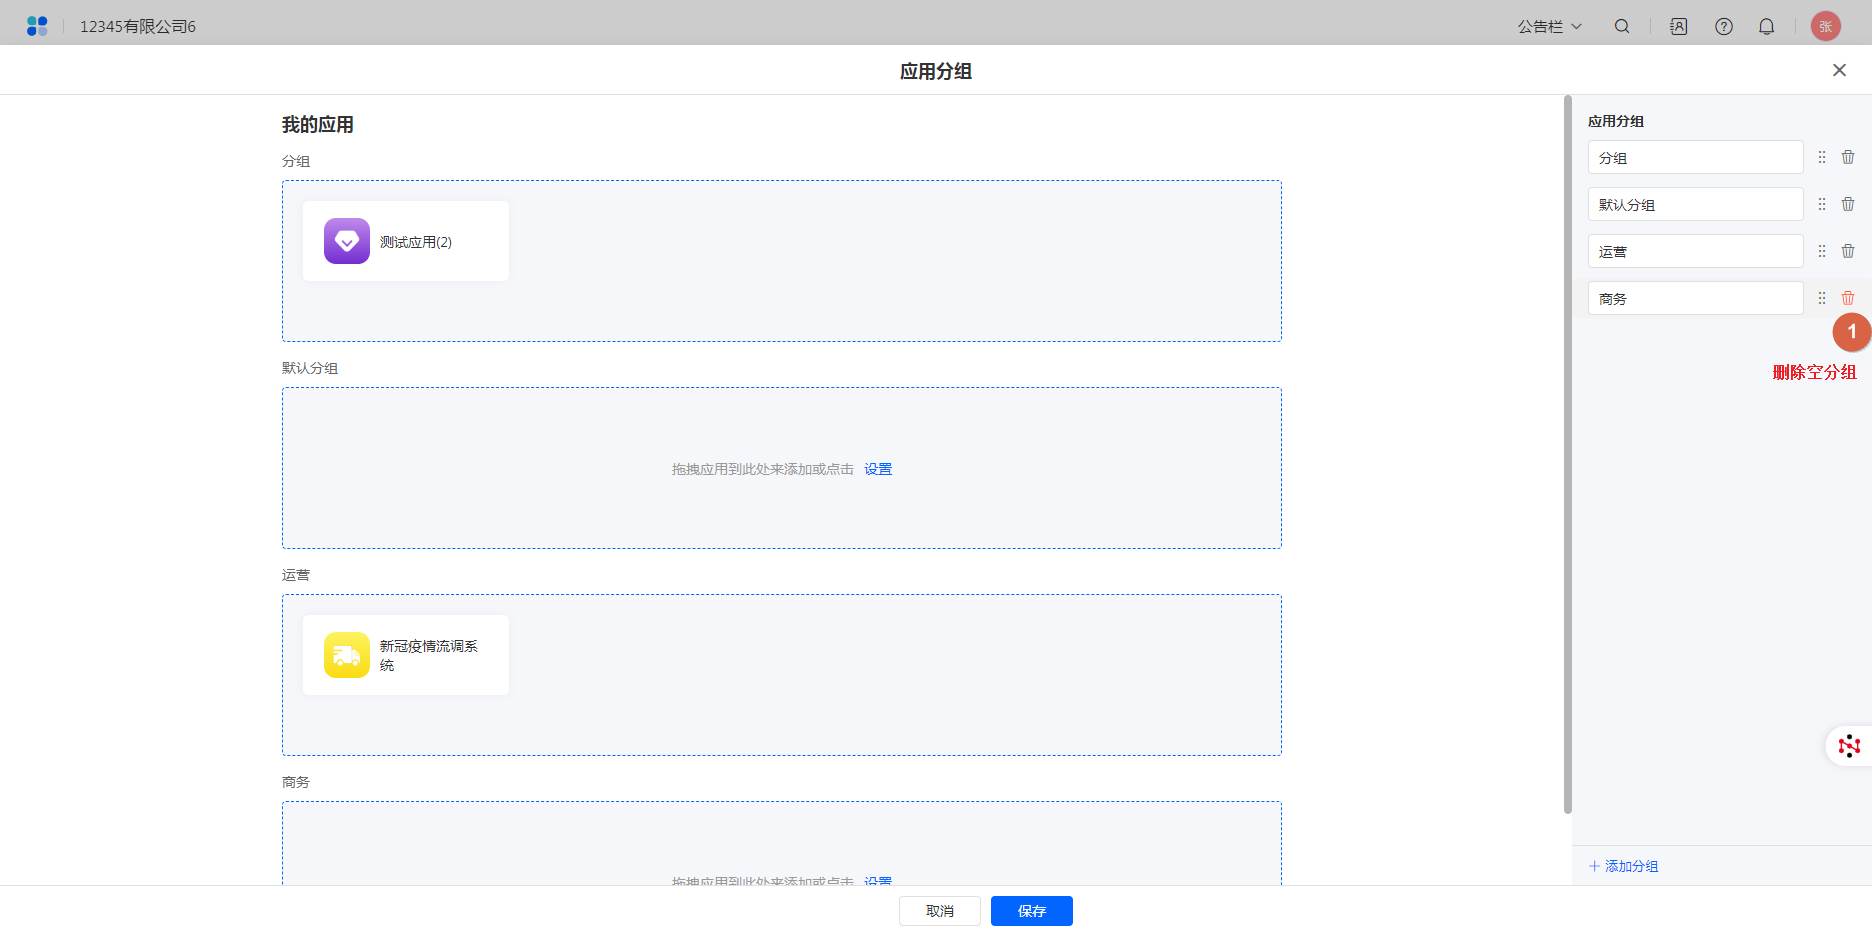The image size is (1872, 935).
Task: Select the 新冠疫情流调系统 app card
Action: 406,655
